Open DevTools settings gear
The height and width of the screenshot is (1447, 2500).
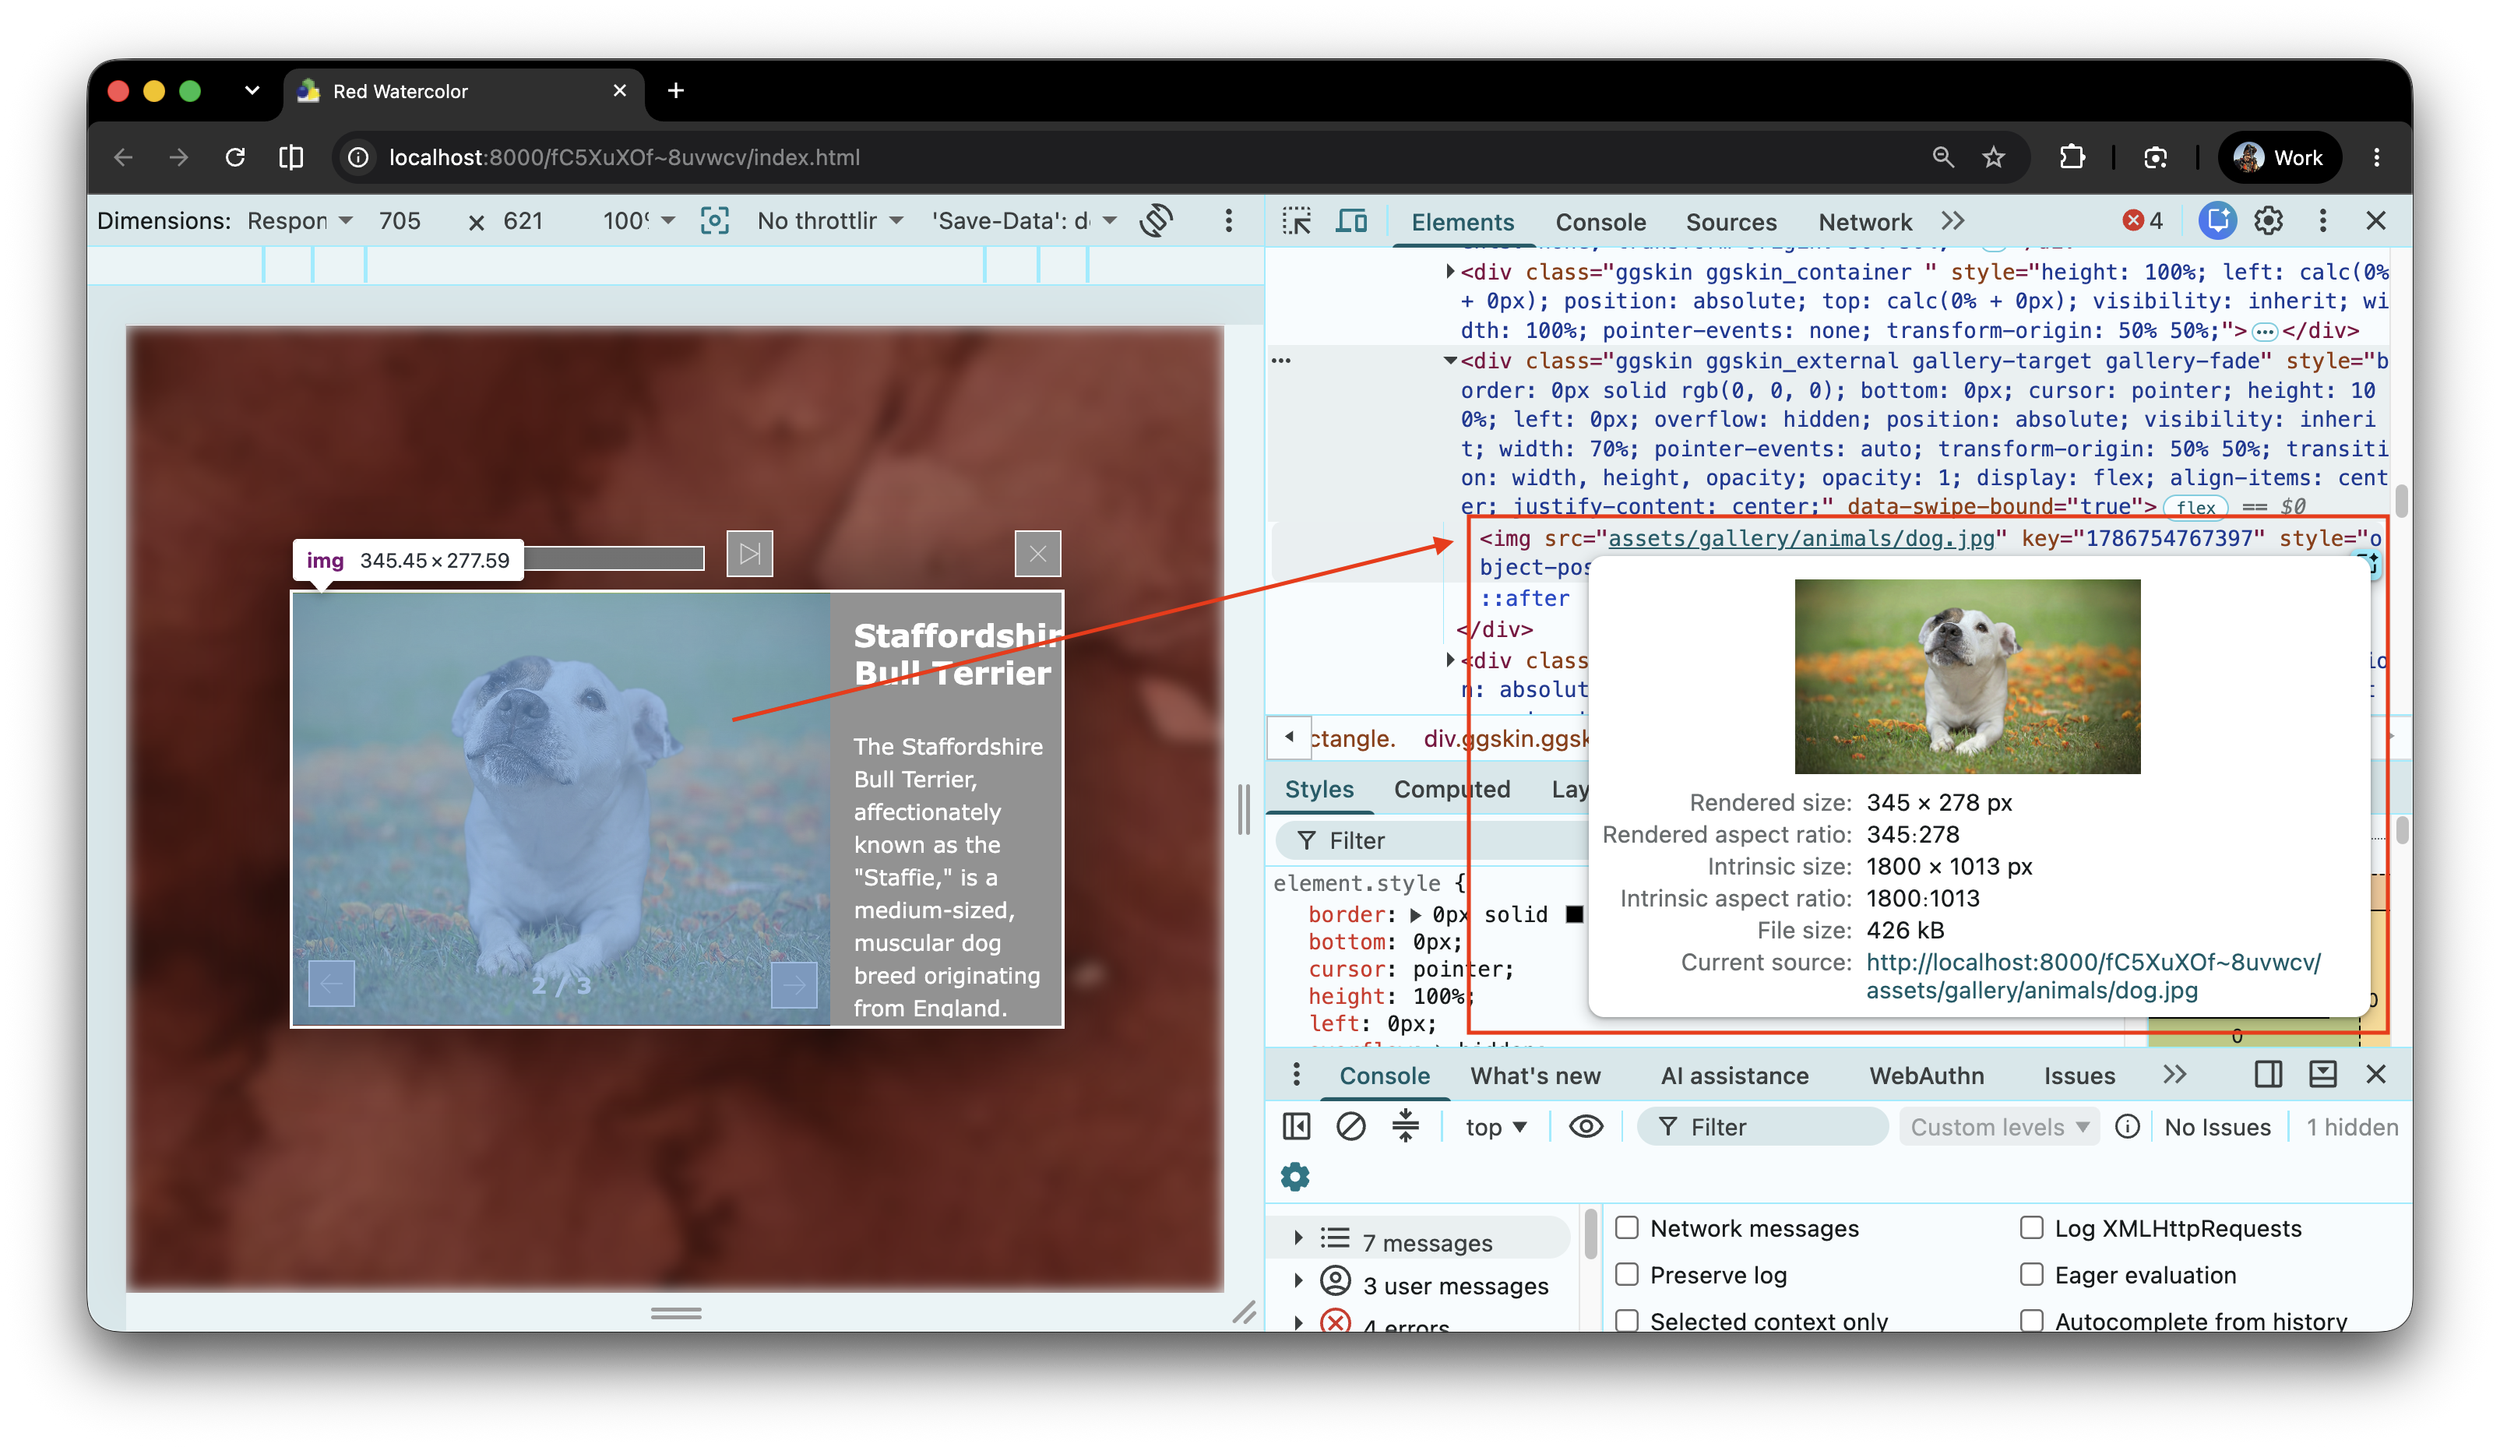click(x=2269, y=221)
